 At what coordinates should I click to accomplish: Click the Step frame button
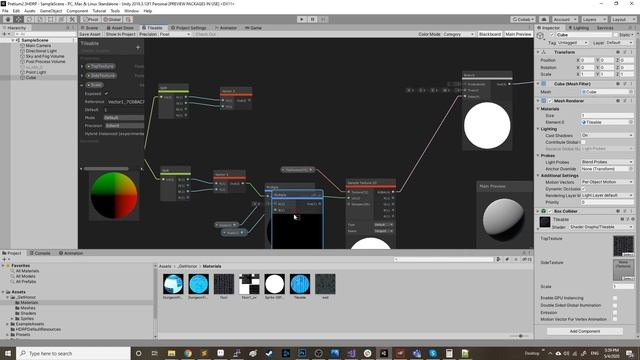point(323,19)
